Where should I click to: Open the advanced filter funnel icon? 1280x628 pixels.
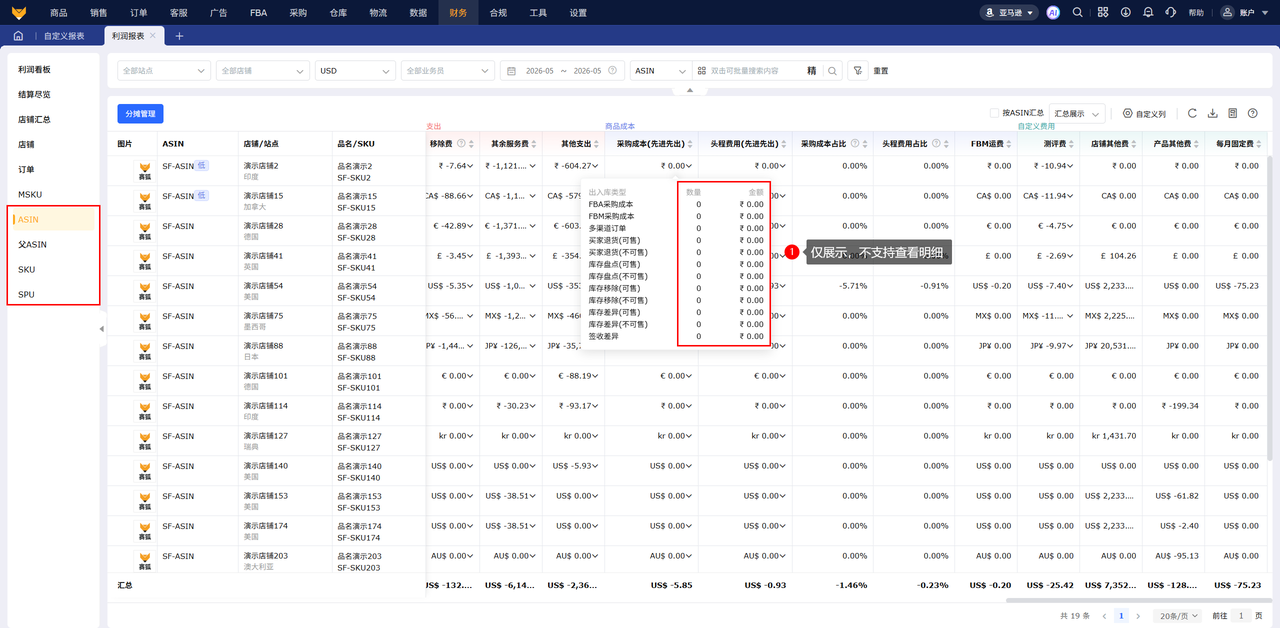tap(857, 71)
